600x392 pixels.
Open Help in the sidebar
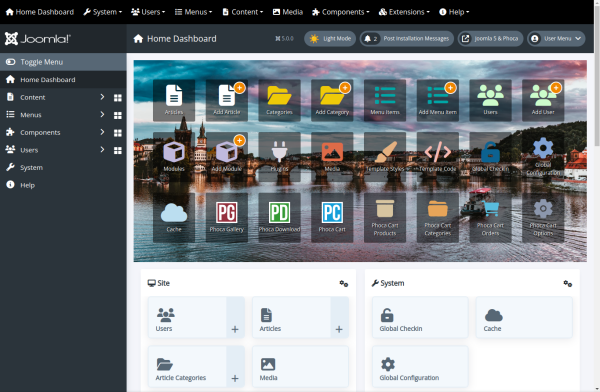click(x=63, y=185)
